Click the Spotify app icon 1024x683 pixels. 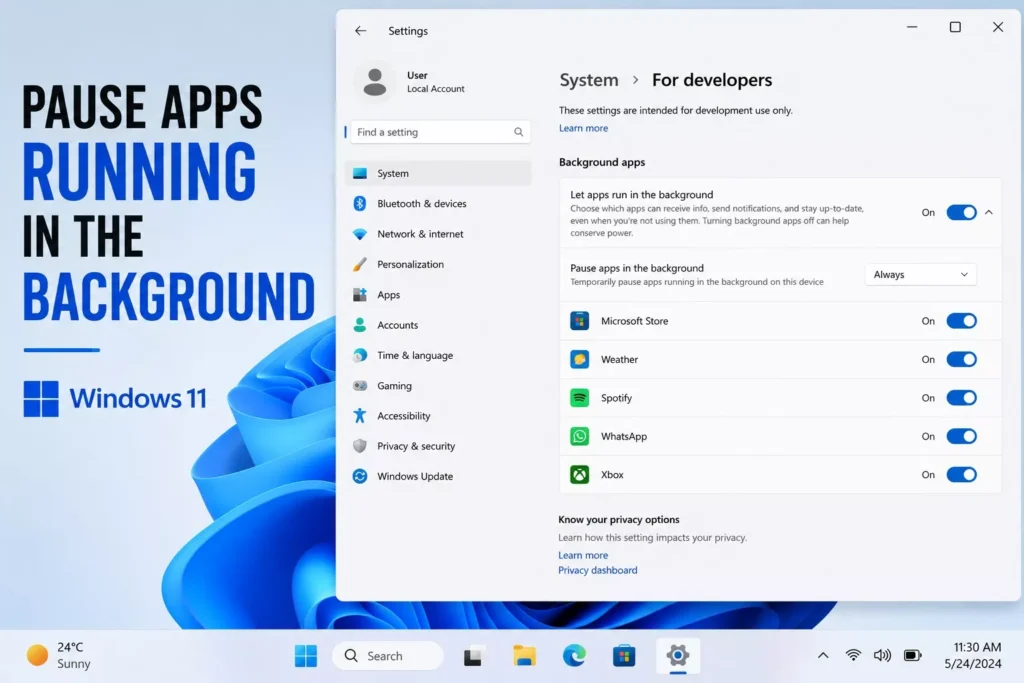[x=579, y=398]
